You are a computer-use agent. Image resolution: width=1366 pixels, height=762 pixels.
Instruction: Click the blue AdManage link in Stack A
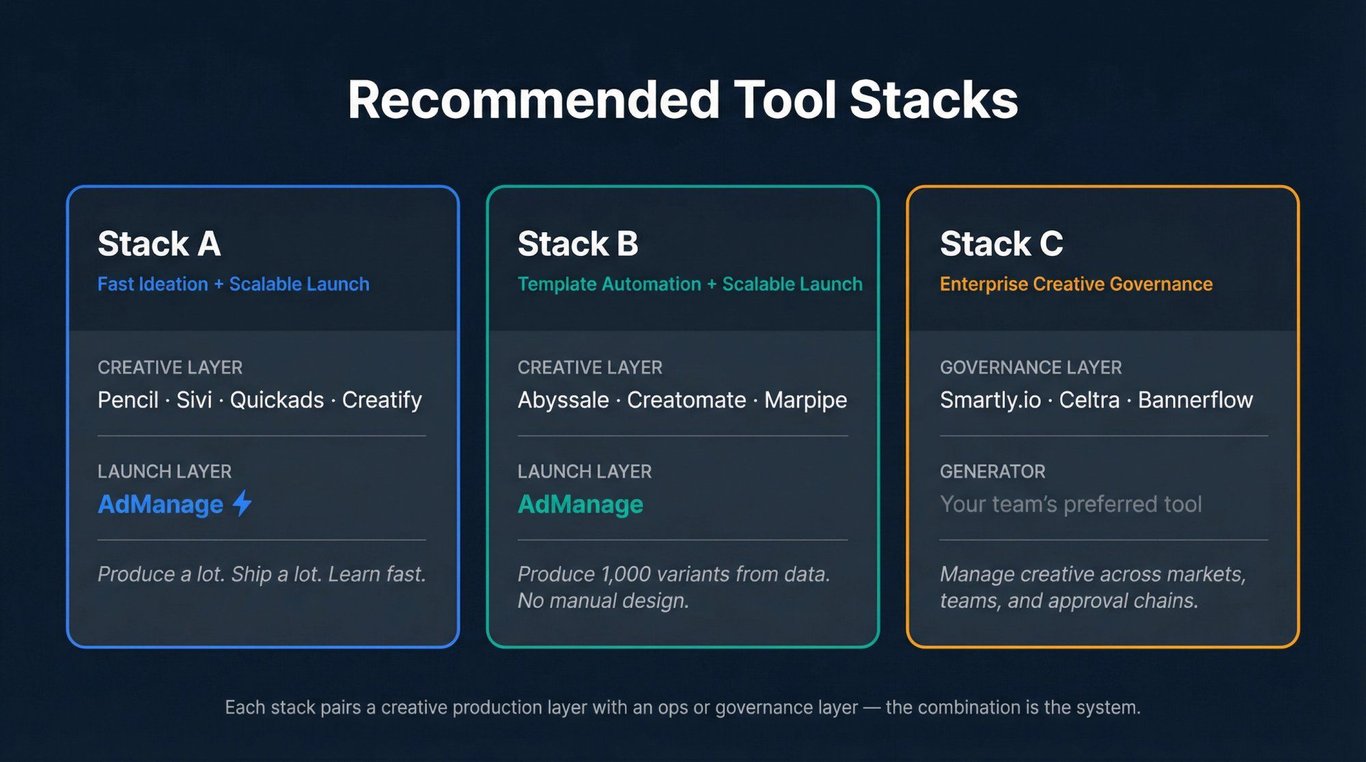pos(160,504)
